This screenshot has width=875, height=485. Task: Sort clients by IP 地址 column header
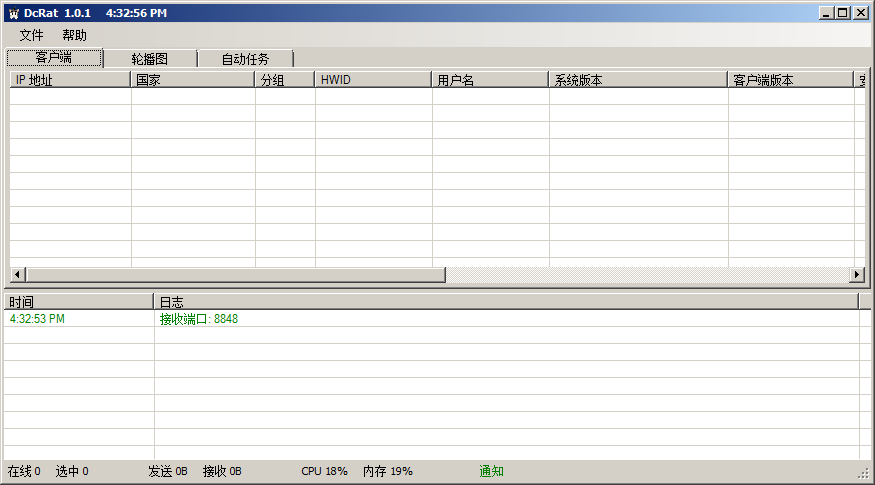tap(70, 80)
